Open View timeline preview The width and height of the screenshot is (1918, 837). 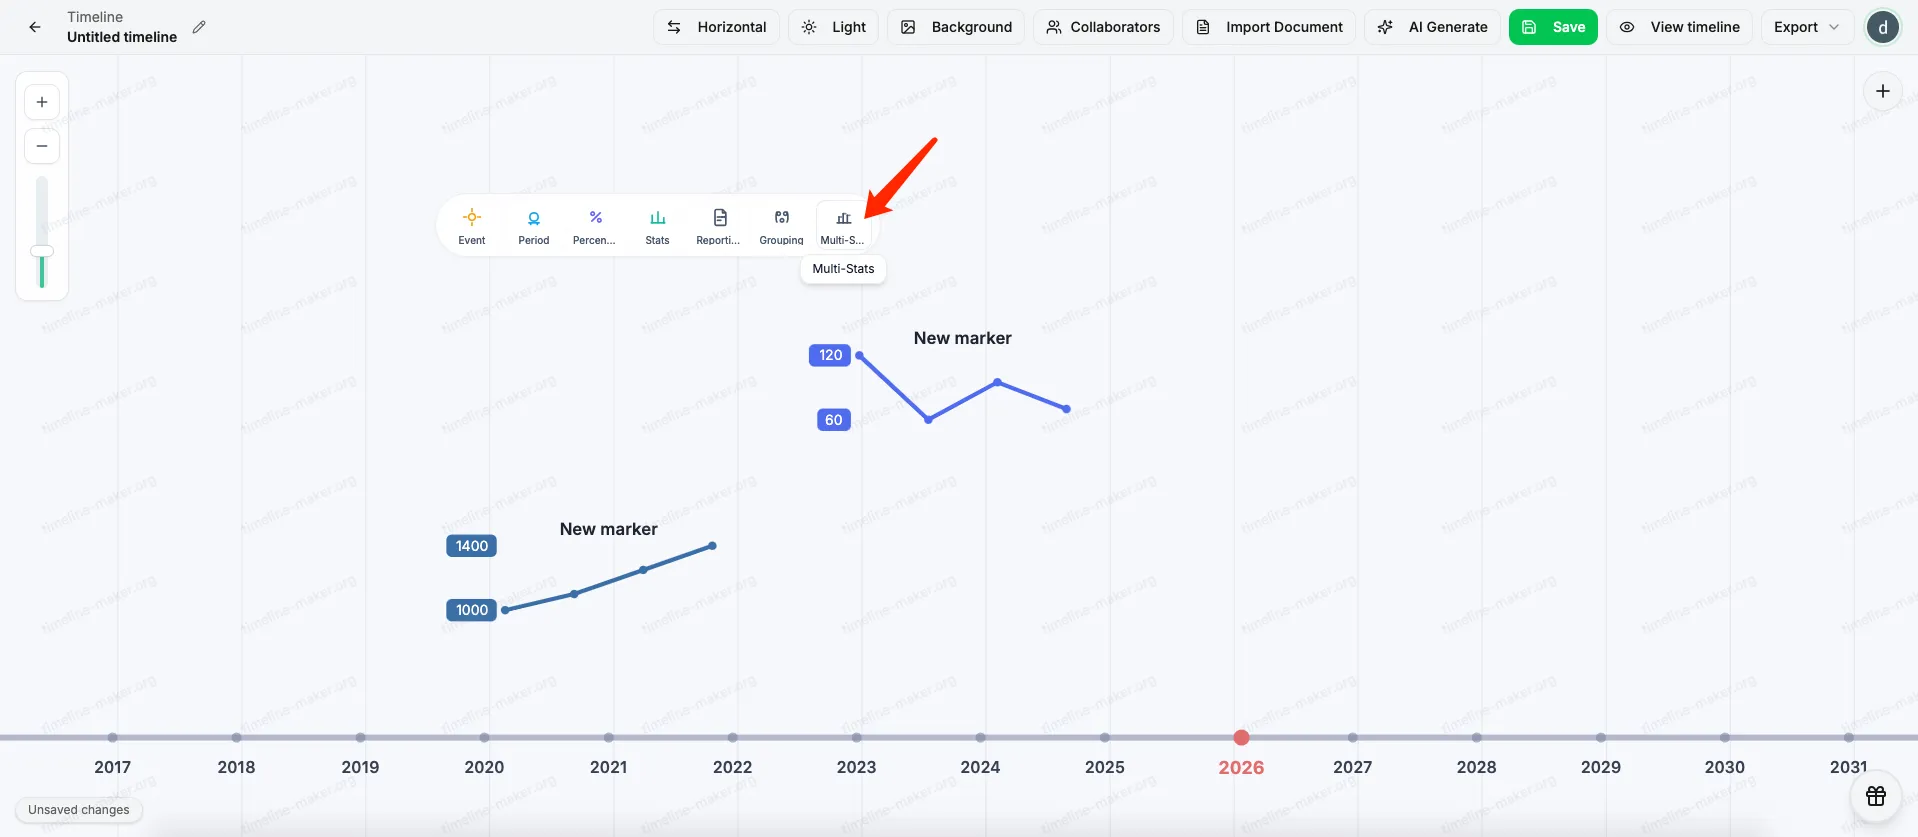pyautogui.click(x=1680, y=27)
